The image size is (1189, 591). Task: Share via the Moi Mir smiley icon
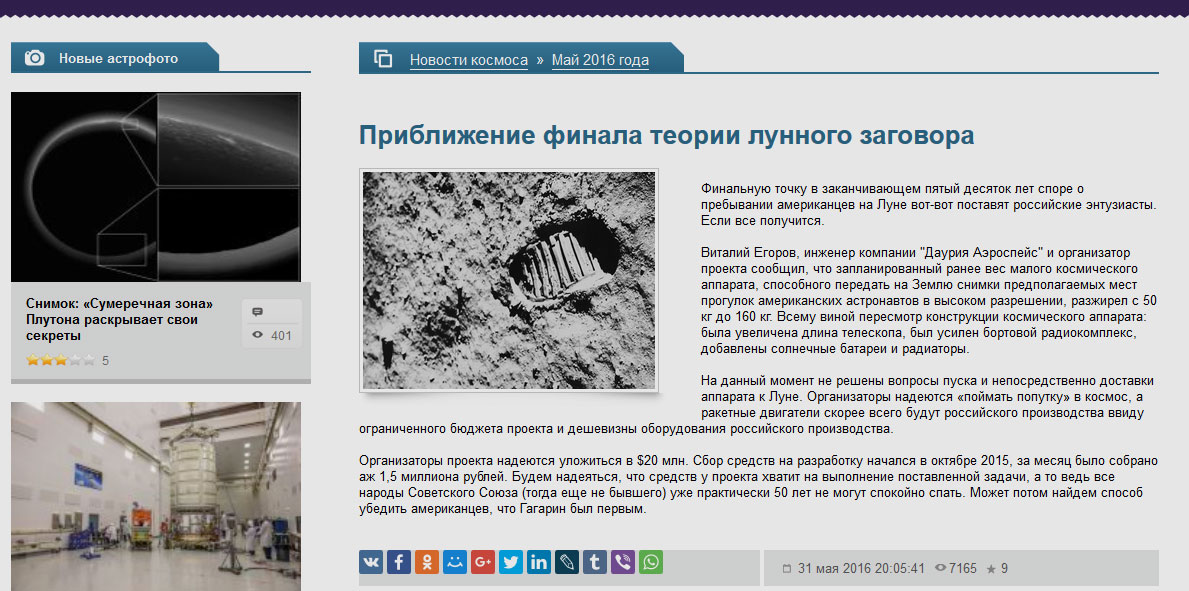(x=455, y=562)
